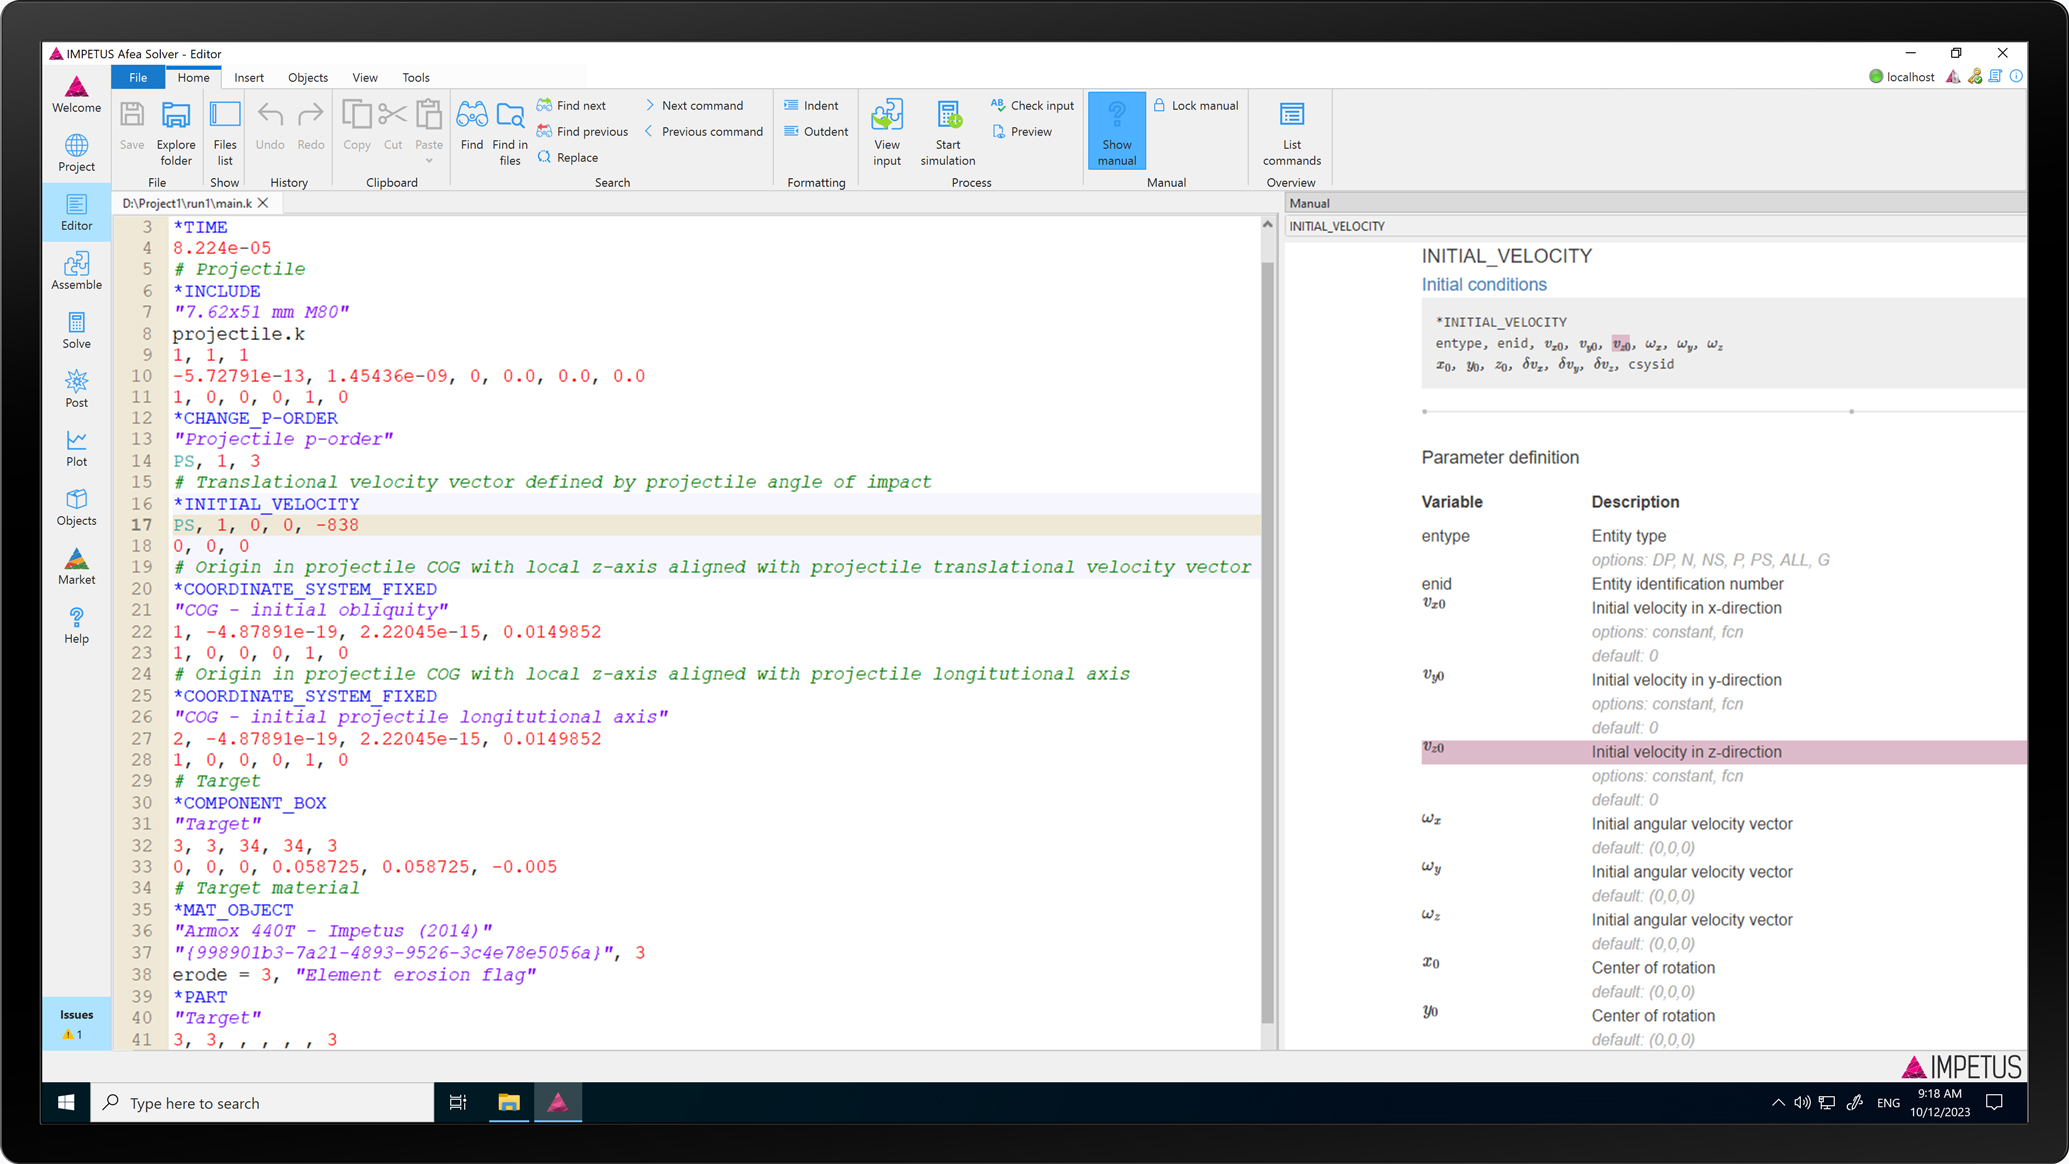Enable Indent formatting option
The image size is (2069, 1164).
click(x=810, y=105)
